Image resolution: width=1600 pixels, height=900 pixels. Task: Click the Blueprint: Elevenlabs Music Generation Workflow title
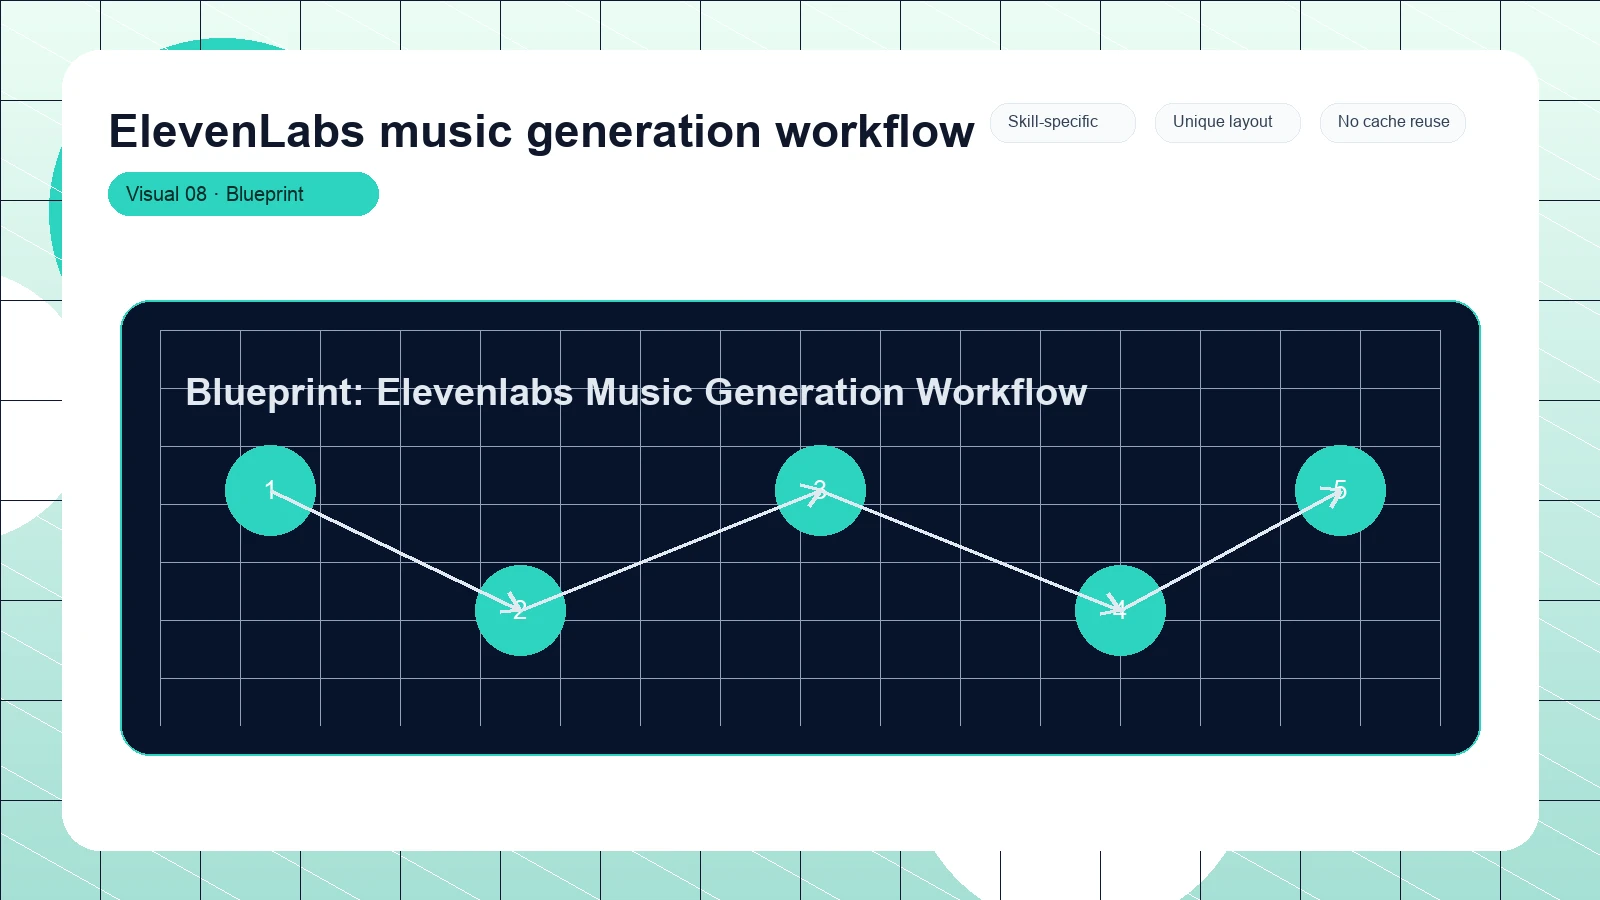636,392
